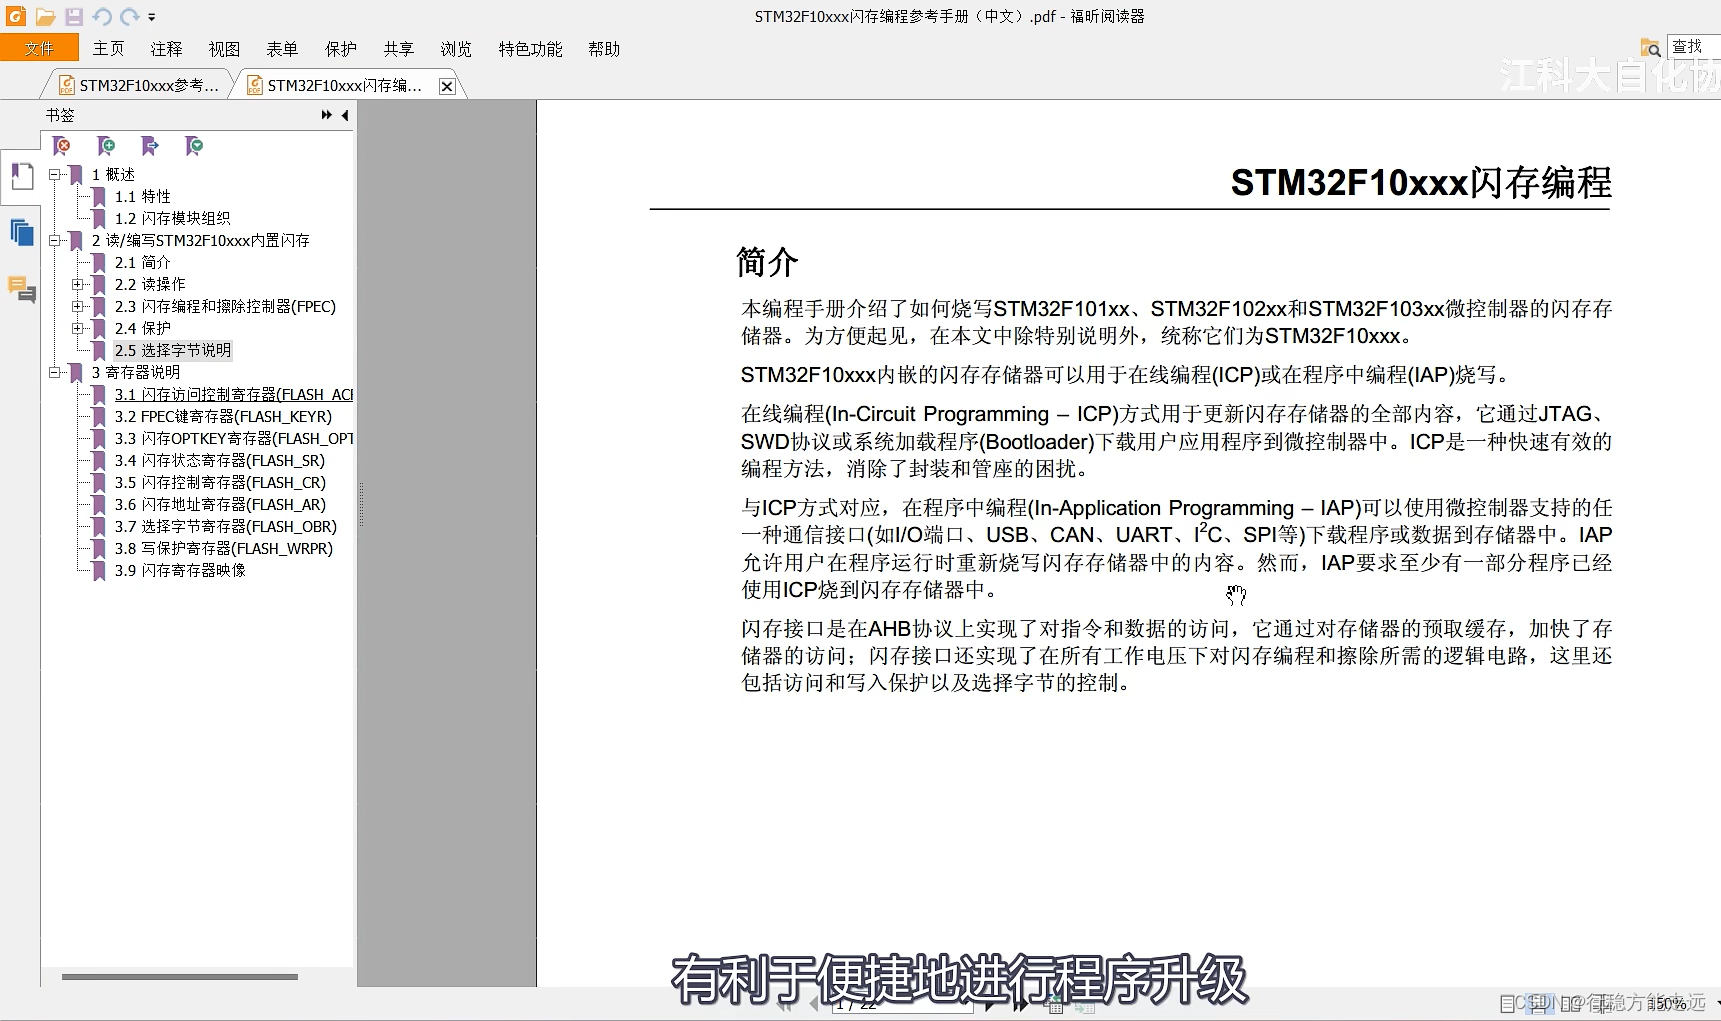Image resolution: width=1721 pixels, height=1021 pixels.
Task: Collapse the bookmark panel with left arrow
Action: pos(345,115)
